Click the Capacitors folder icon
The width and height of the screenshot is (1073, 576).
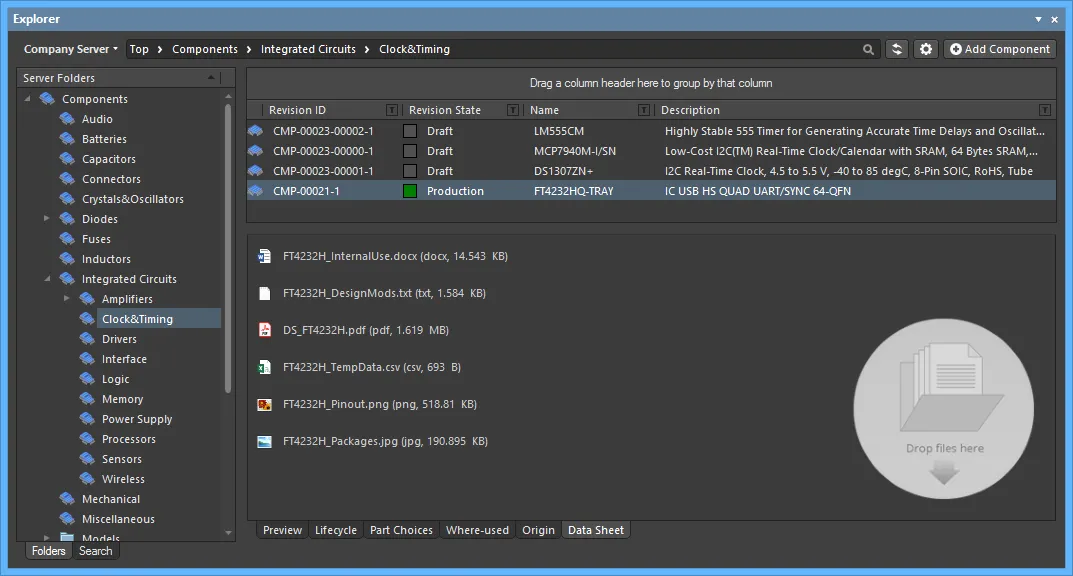pyautogui.click(x=67, y=159)
